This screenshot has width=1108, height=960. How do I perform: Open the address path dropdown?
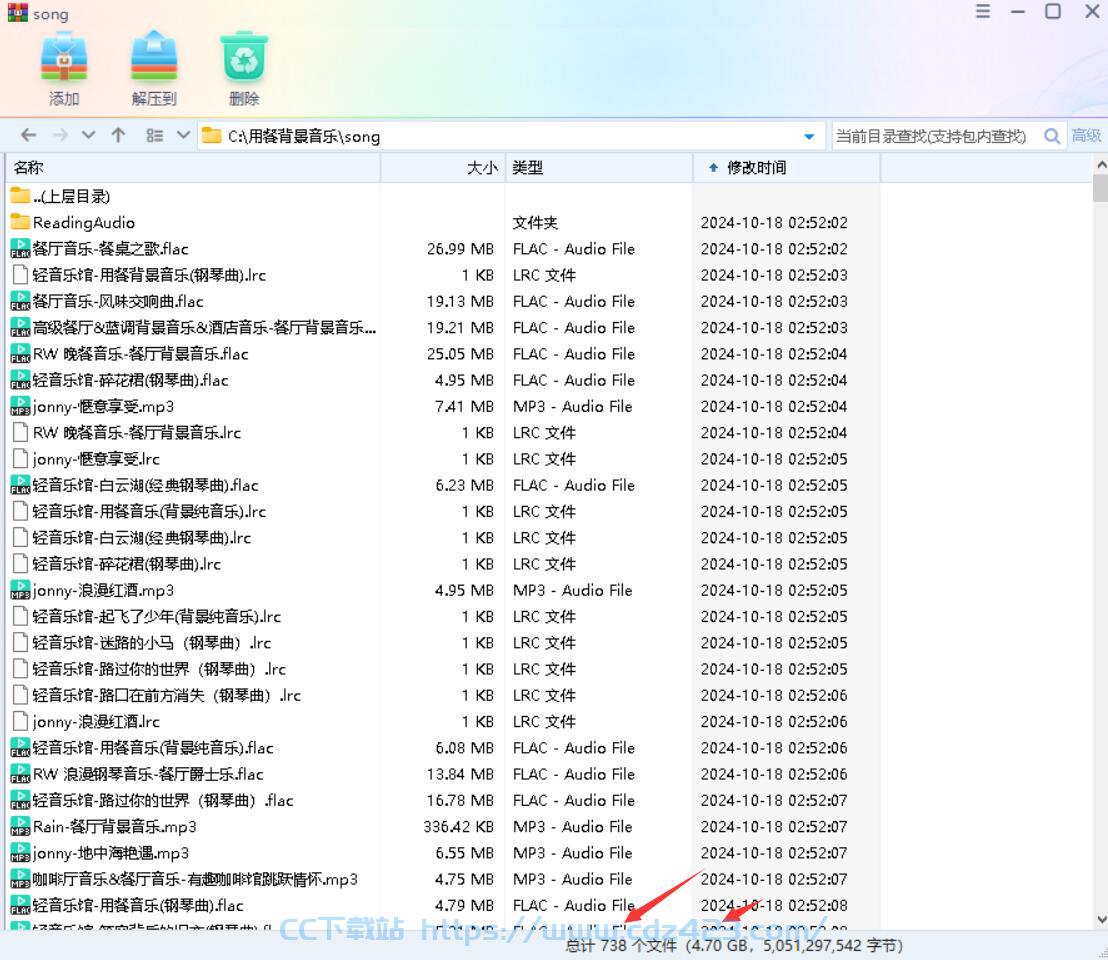809,136
